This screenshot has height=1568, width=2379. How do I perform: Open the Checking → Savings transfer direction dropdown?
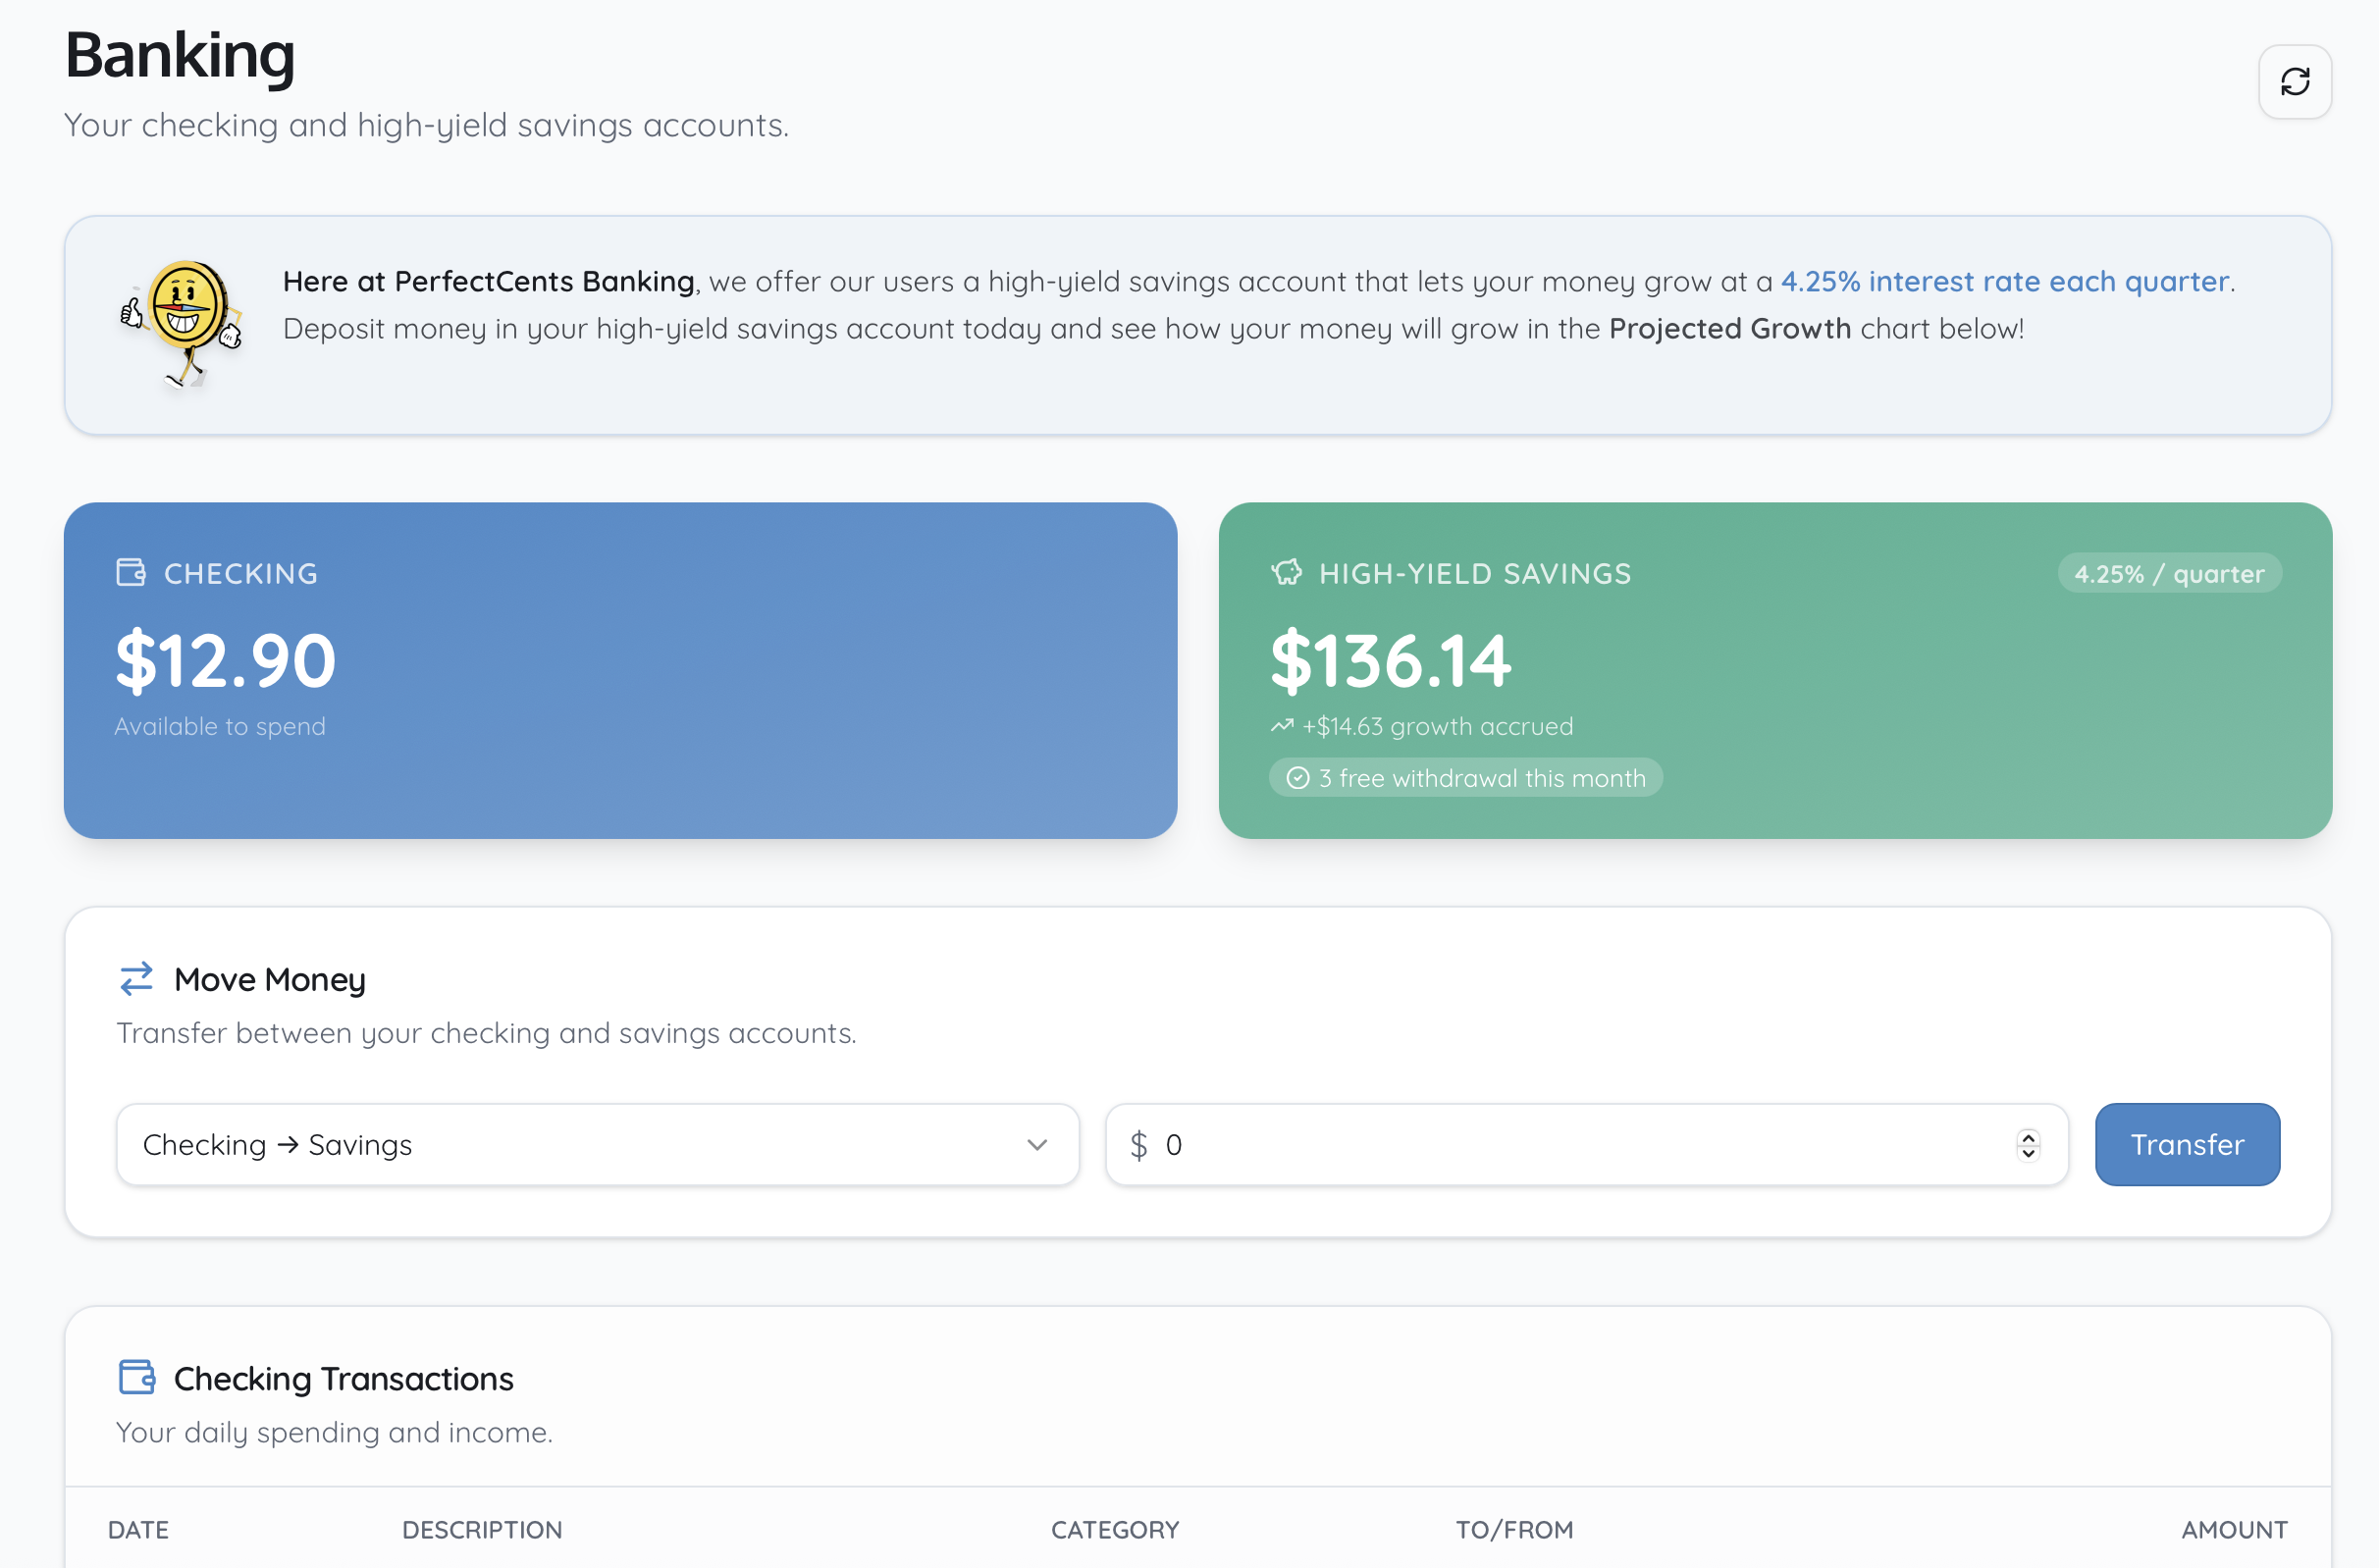click(x=597, y=1144)
